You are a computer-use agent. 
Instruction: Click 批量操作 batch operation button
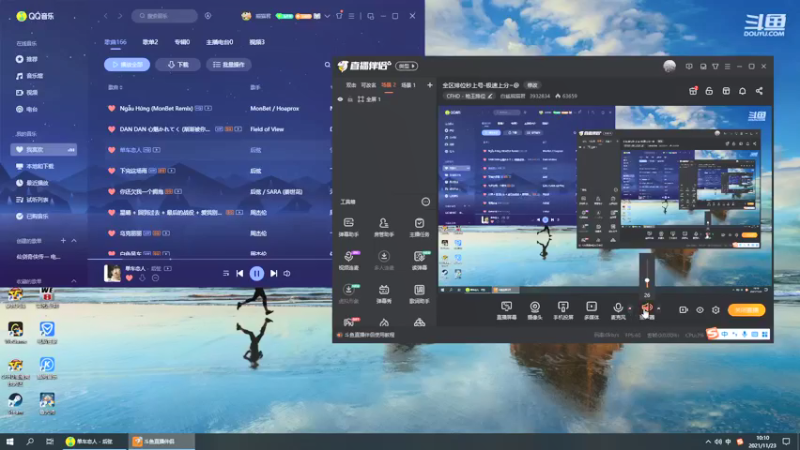coord(229,65)
